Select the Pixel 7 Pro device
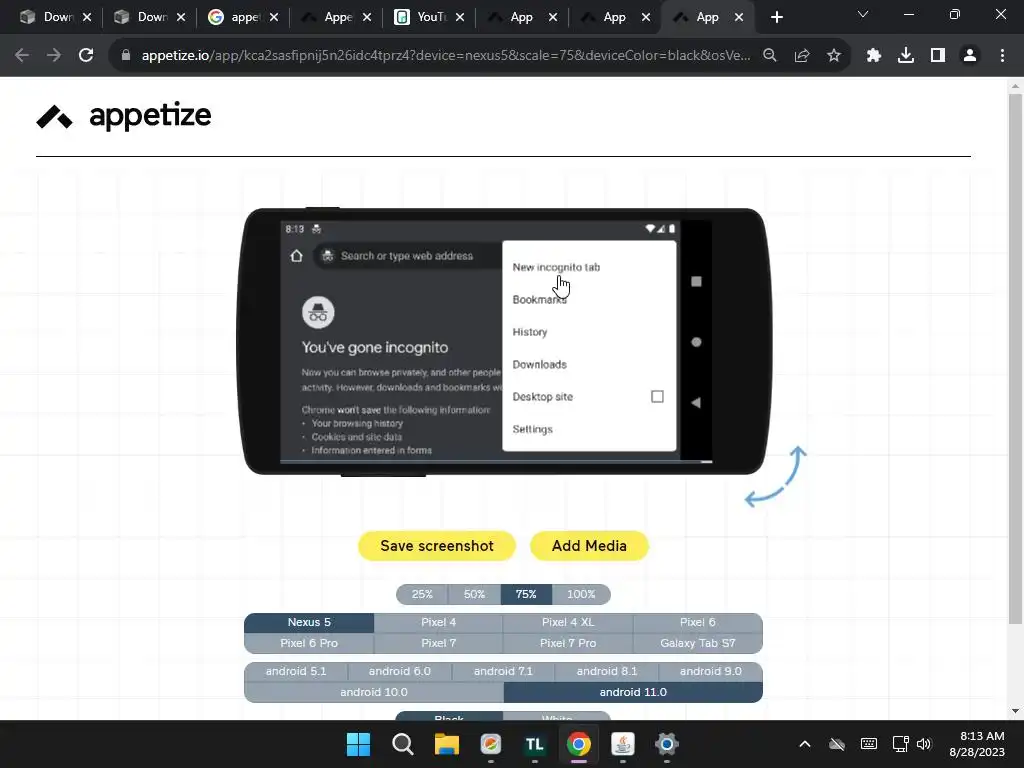Image resolution: width=1024 pixels, height=768 pixels. tap(568, 643)
